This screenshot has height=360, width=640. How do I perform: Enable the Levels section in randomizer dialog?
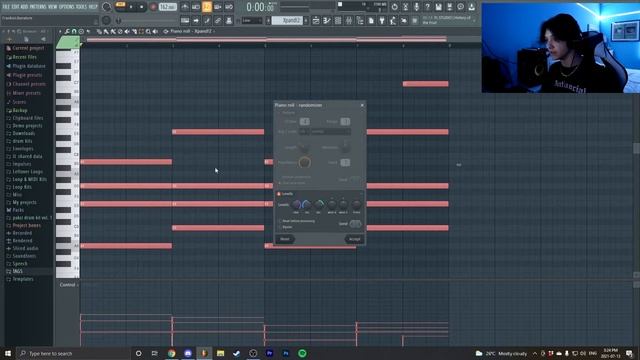point(279,194)
